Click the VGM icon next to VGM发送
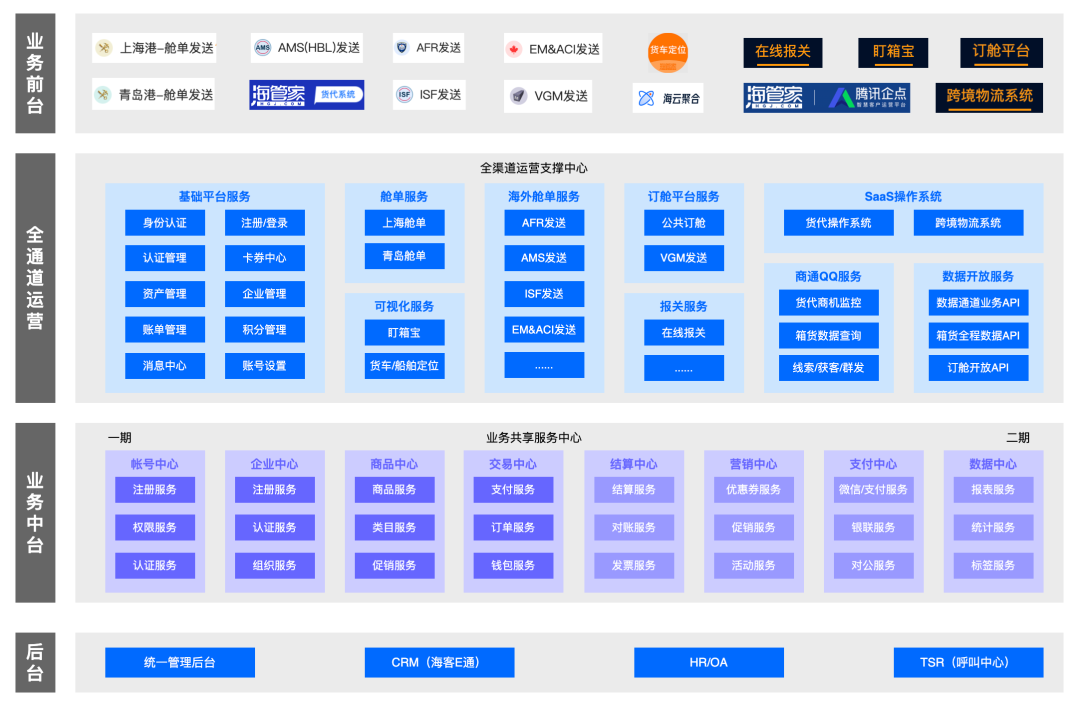This screenshot has width=1080, height=708. point(519,96)
